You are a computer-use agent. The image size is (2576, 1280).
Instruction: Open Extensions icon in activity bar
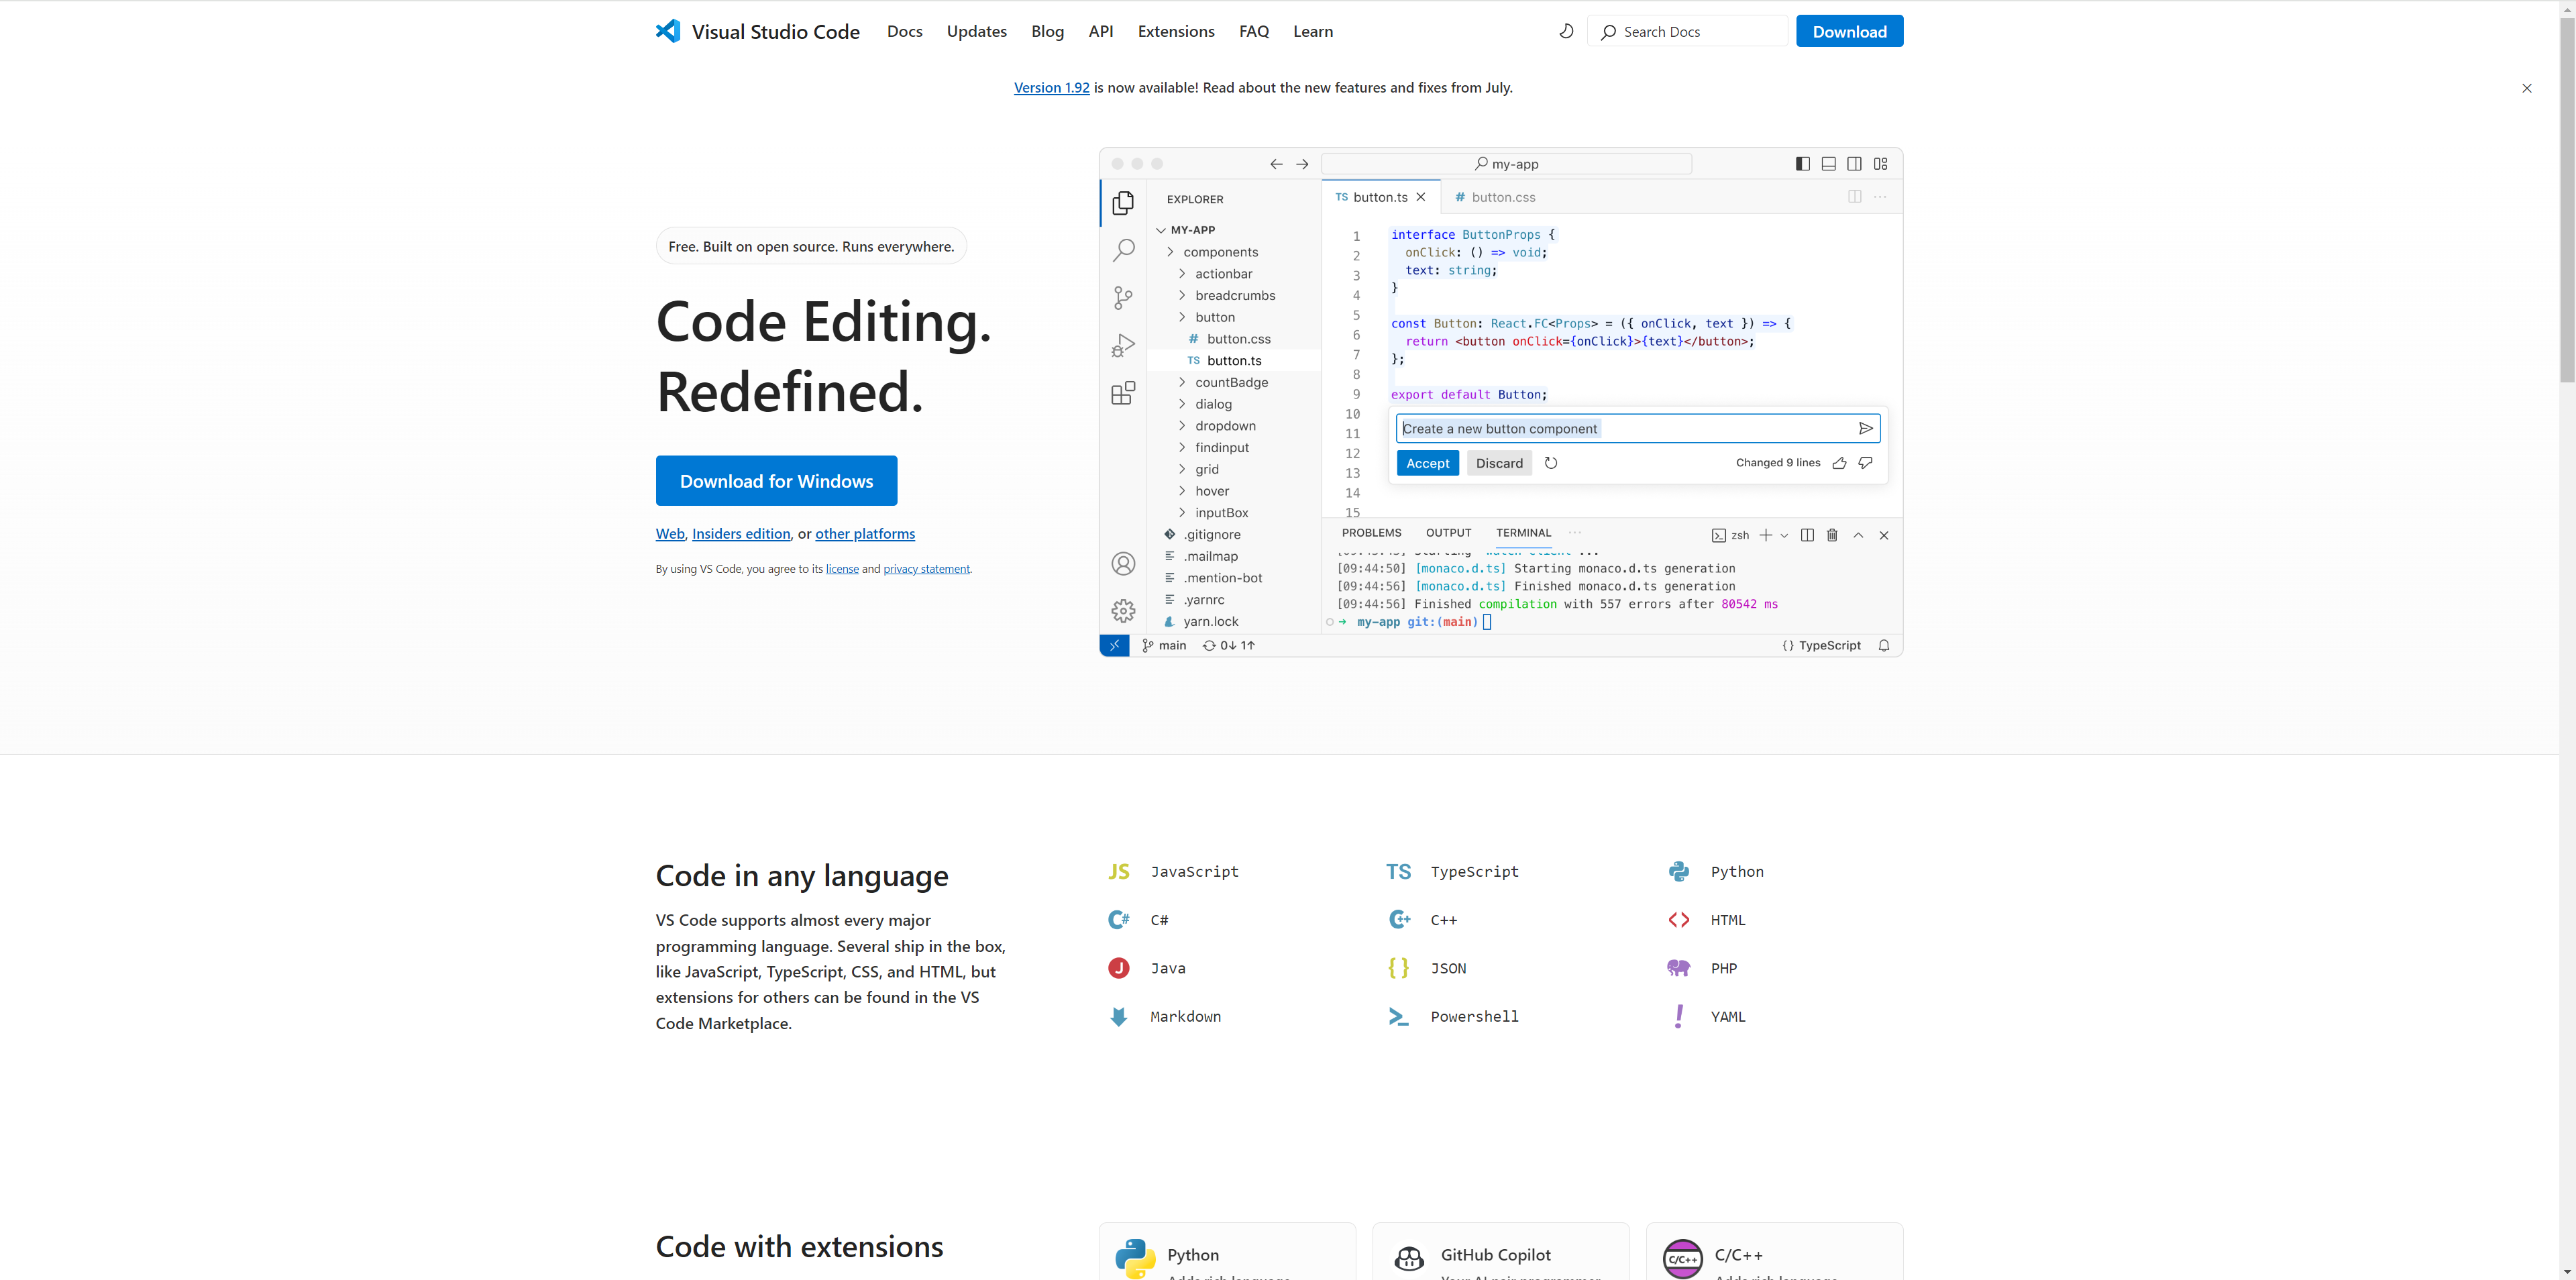click(x=1123, y=393)
